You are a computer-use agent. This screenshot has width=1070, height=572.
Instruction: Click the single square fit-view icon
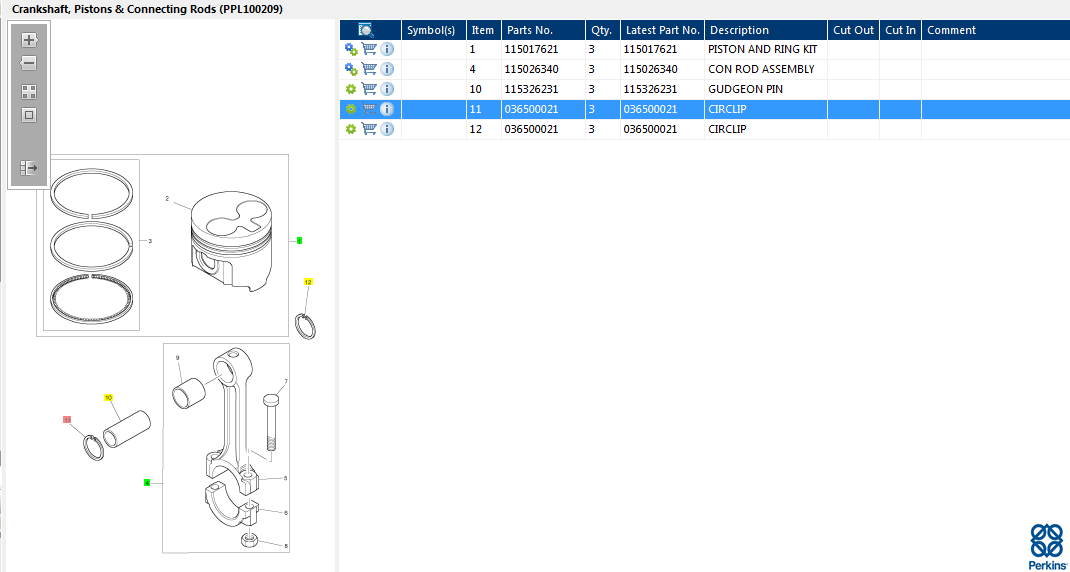[29, 115]
